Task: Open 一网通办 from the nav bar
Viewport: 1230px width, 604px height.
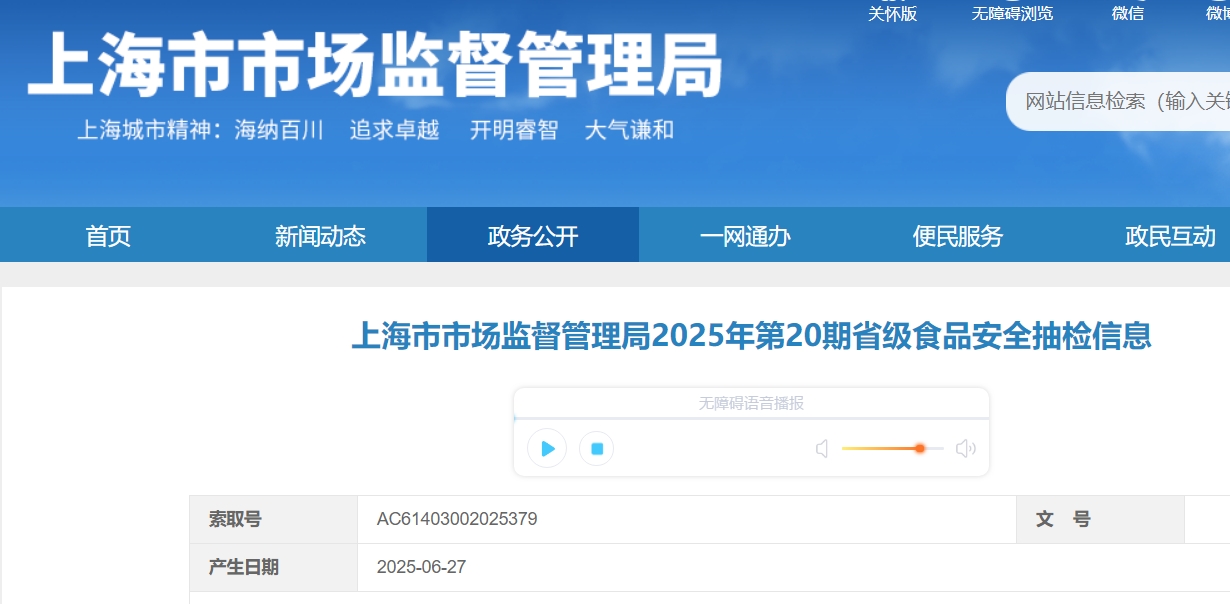Action: tap(745, 236)
